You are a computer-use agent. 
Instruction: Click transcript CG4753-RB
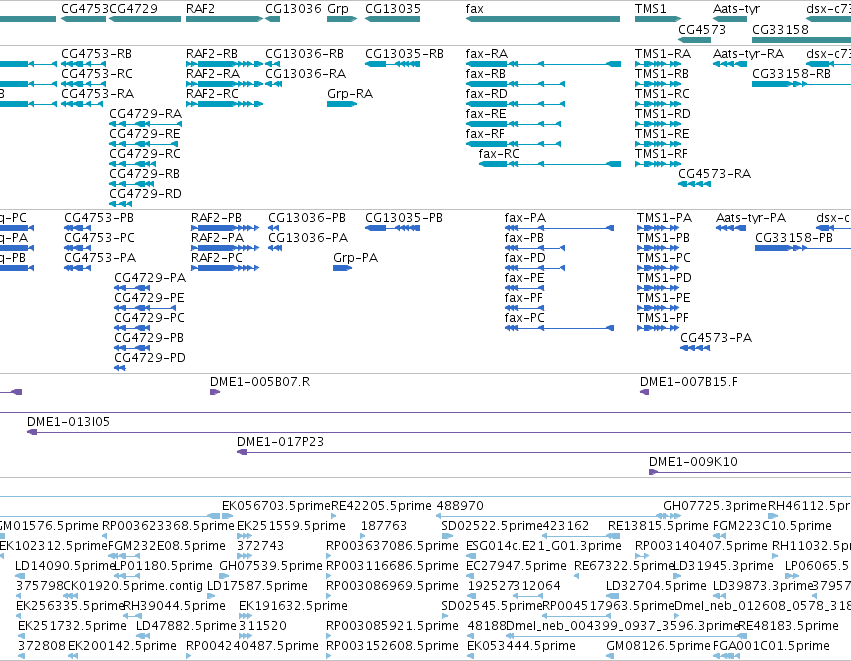point(97,54)
